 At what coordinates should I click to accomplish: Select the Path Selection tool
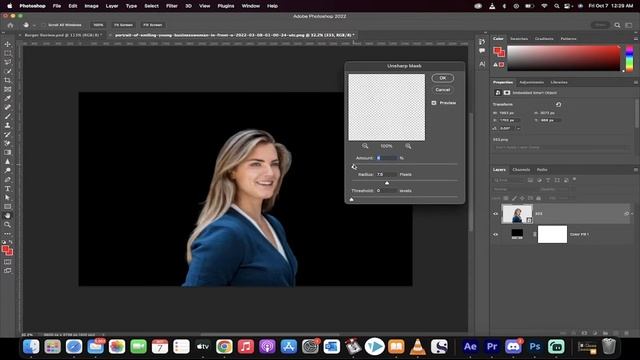click(7, 198)
